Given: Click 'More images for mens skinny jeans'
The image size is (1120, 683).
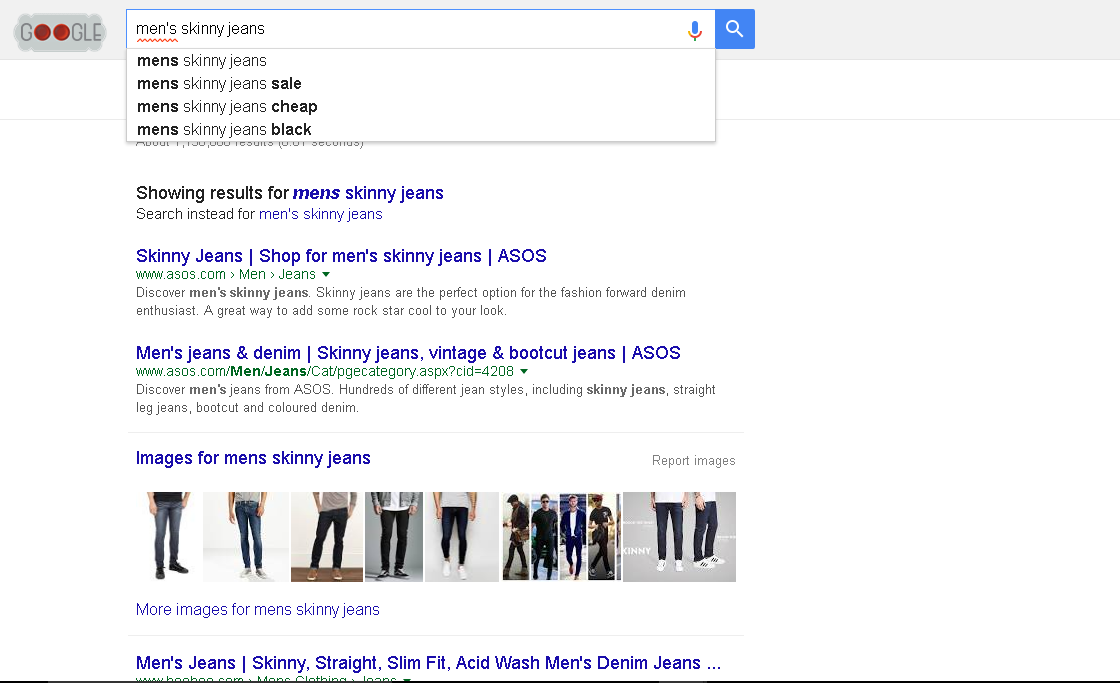Looking at the screenshot, I should (258, 609).
